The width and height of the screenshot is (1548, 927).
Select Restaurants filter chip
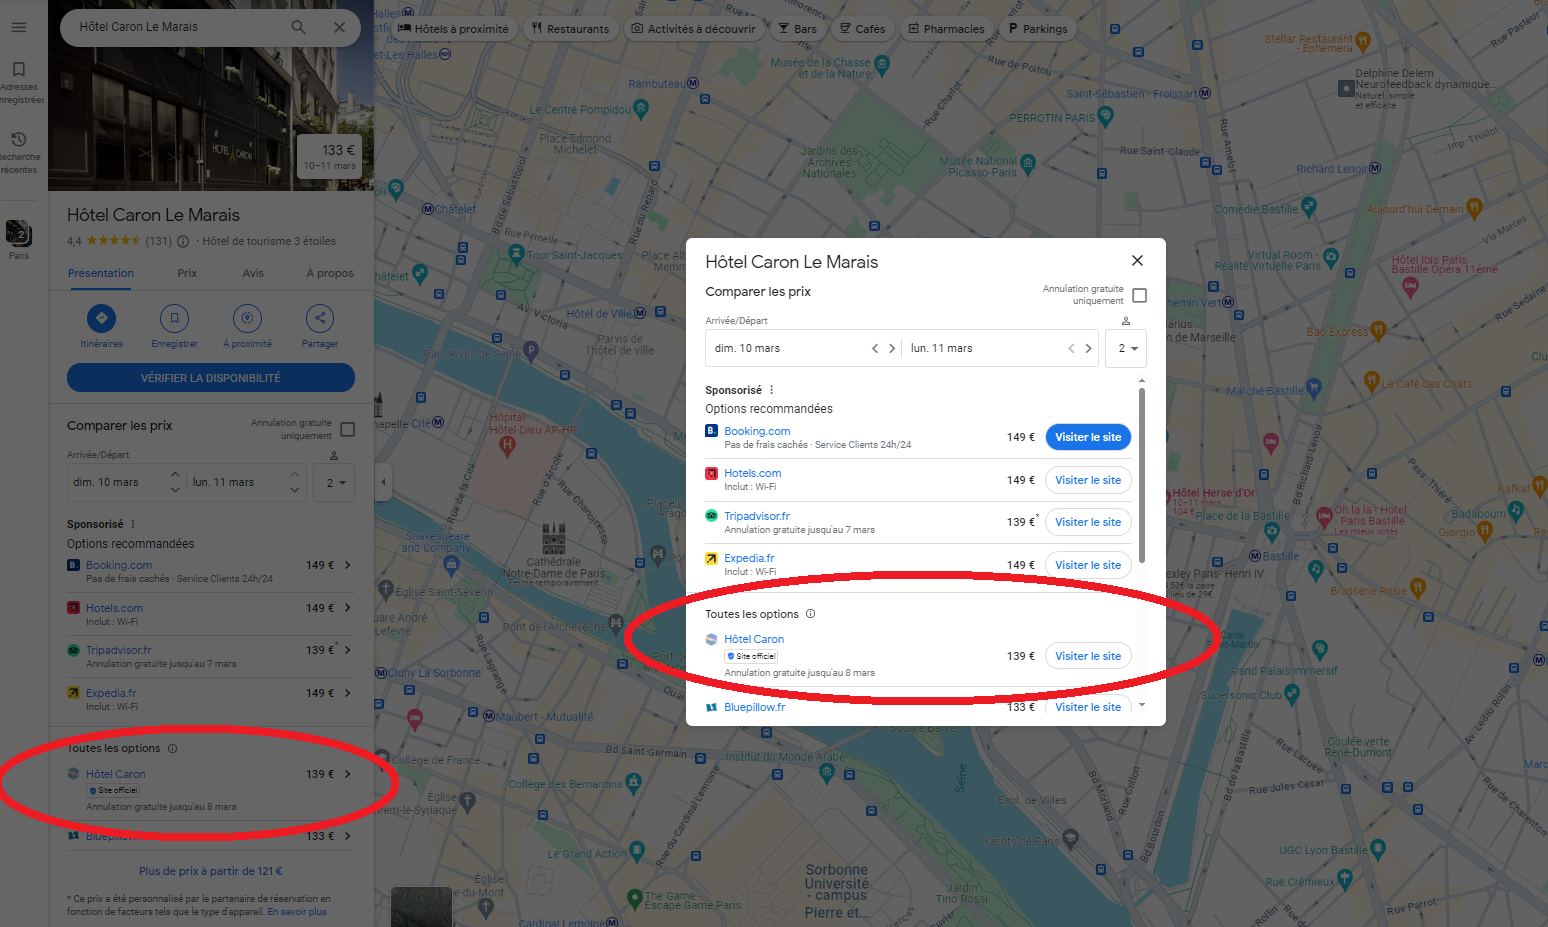click(570, 29)
